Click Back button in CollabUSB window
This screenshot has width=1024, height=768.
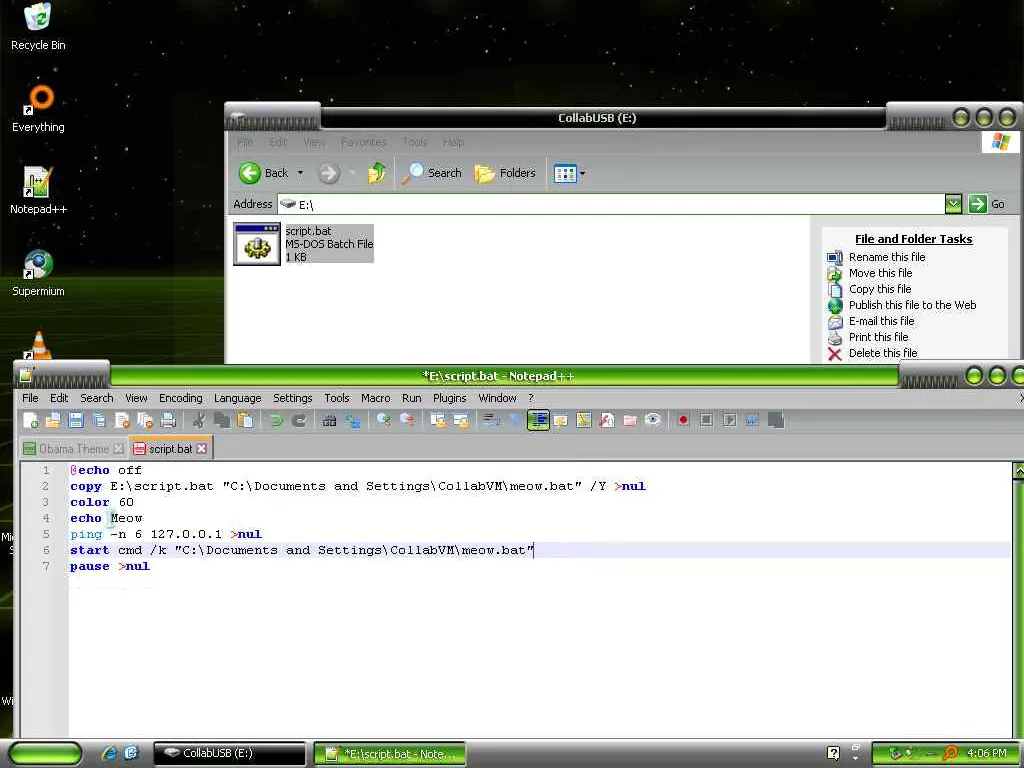(263, 173)
